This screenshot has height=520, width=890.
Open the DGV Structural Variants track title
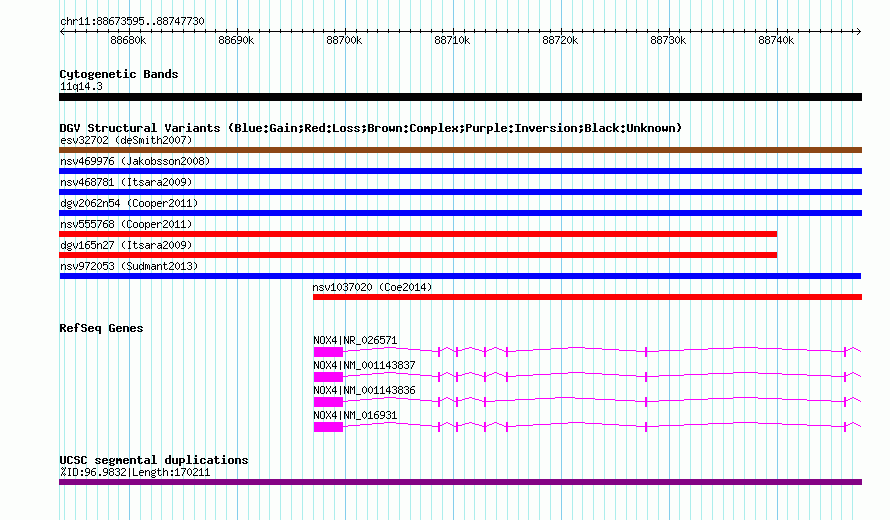coord(371,128)
